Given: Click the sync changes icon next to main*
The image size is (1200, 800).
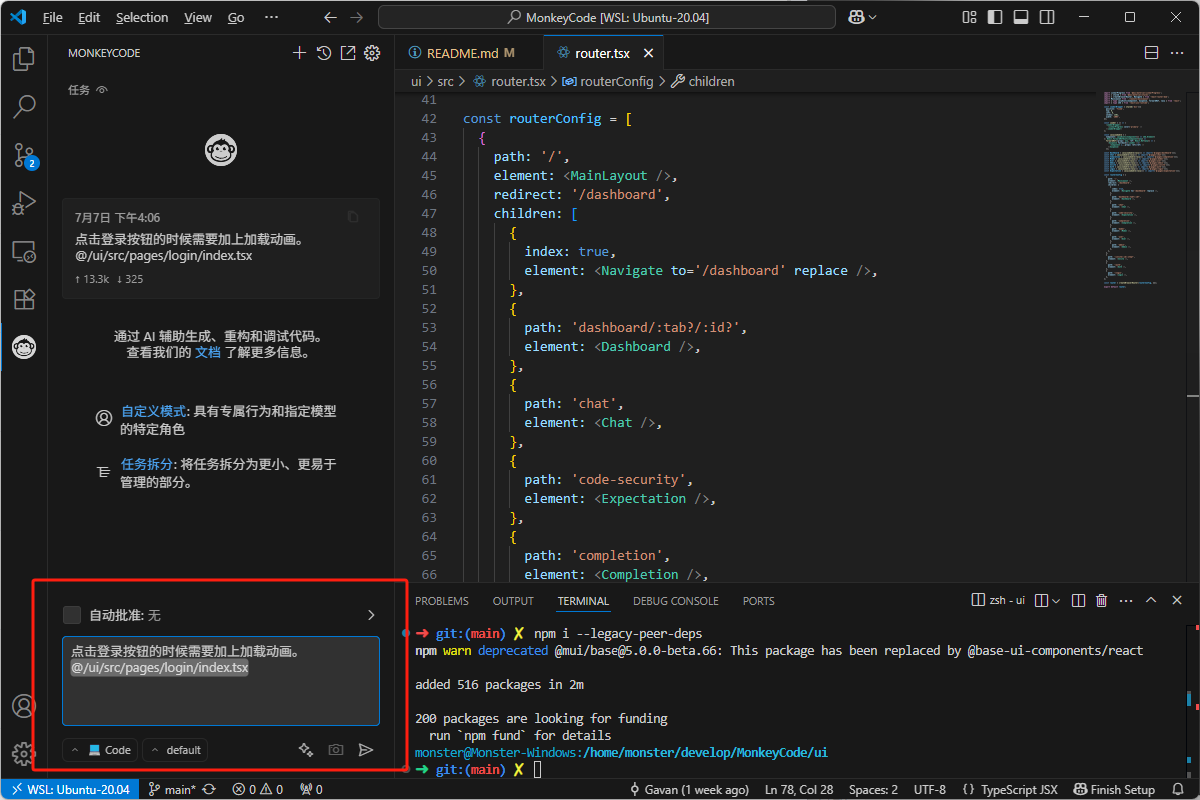Looking at the screenshot, I should pyautogui.click(x=209, y=789).
